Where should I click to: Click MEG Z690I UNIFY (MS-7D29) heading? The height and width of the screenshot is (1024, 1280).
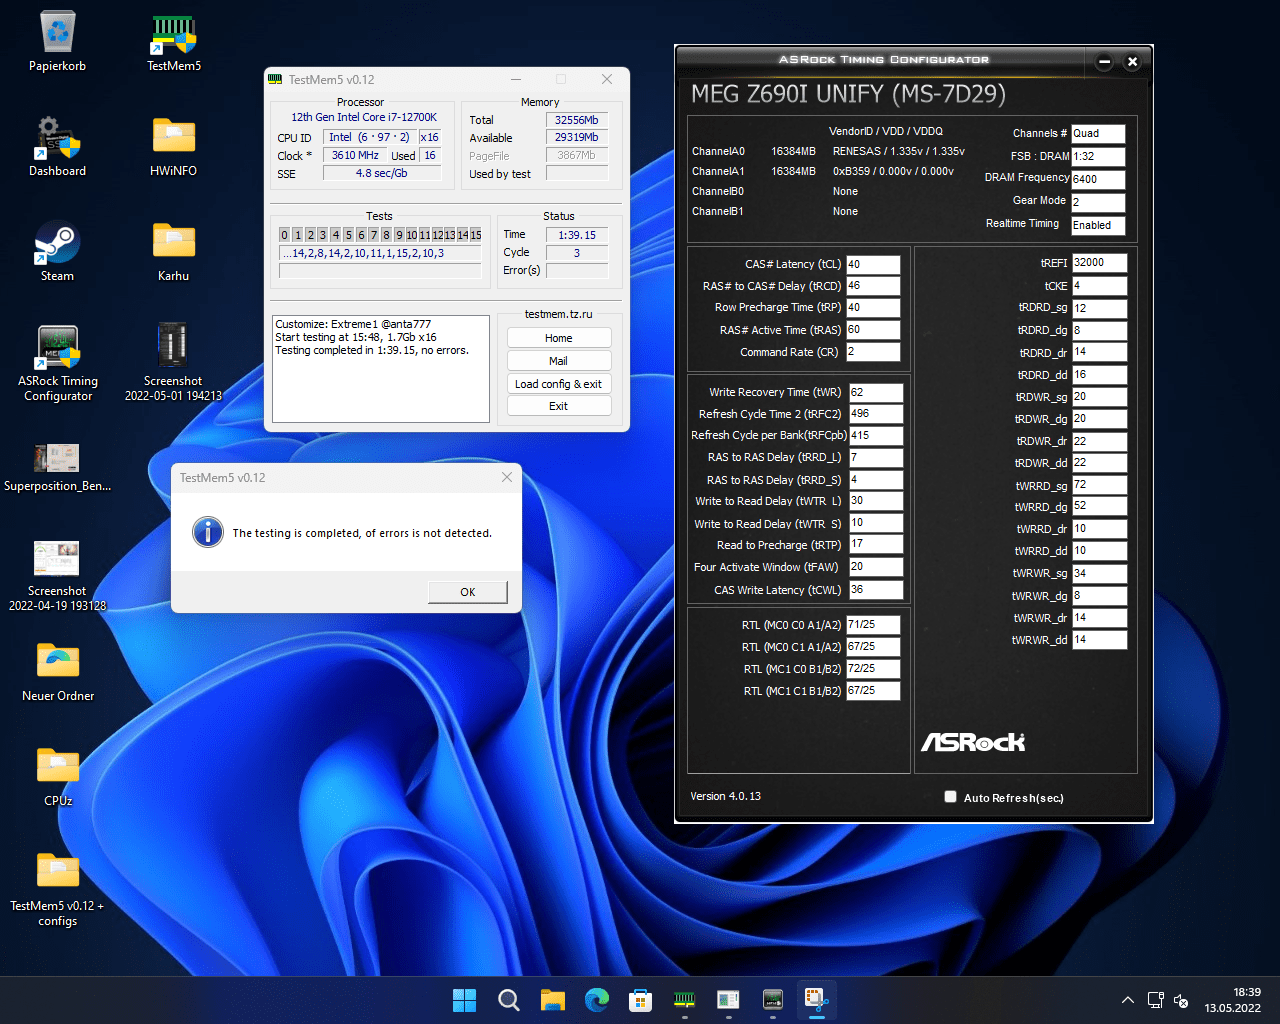coord(848,94)
